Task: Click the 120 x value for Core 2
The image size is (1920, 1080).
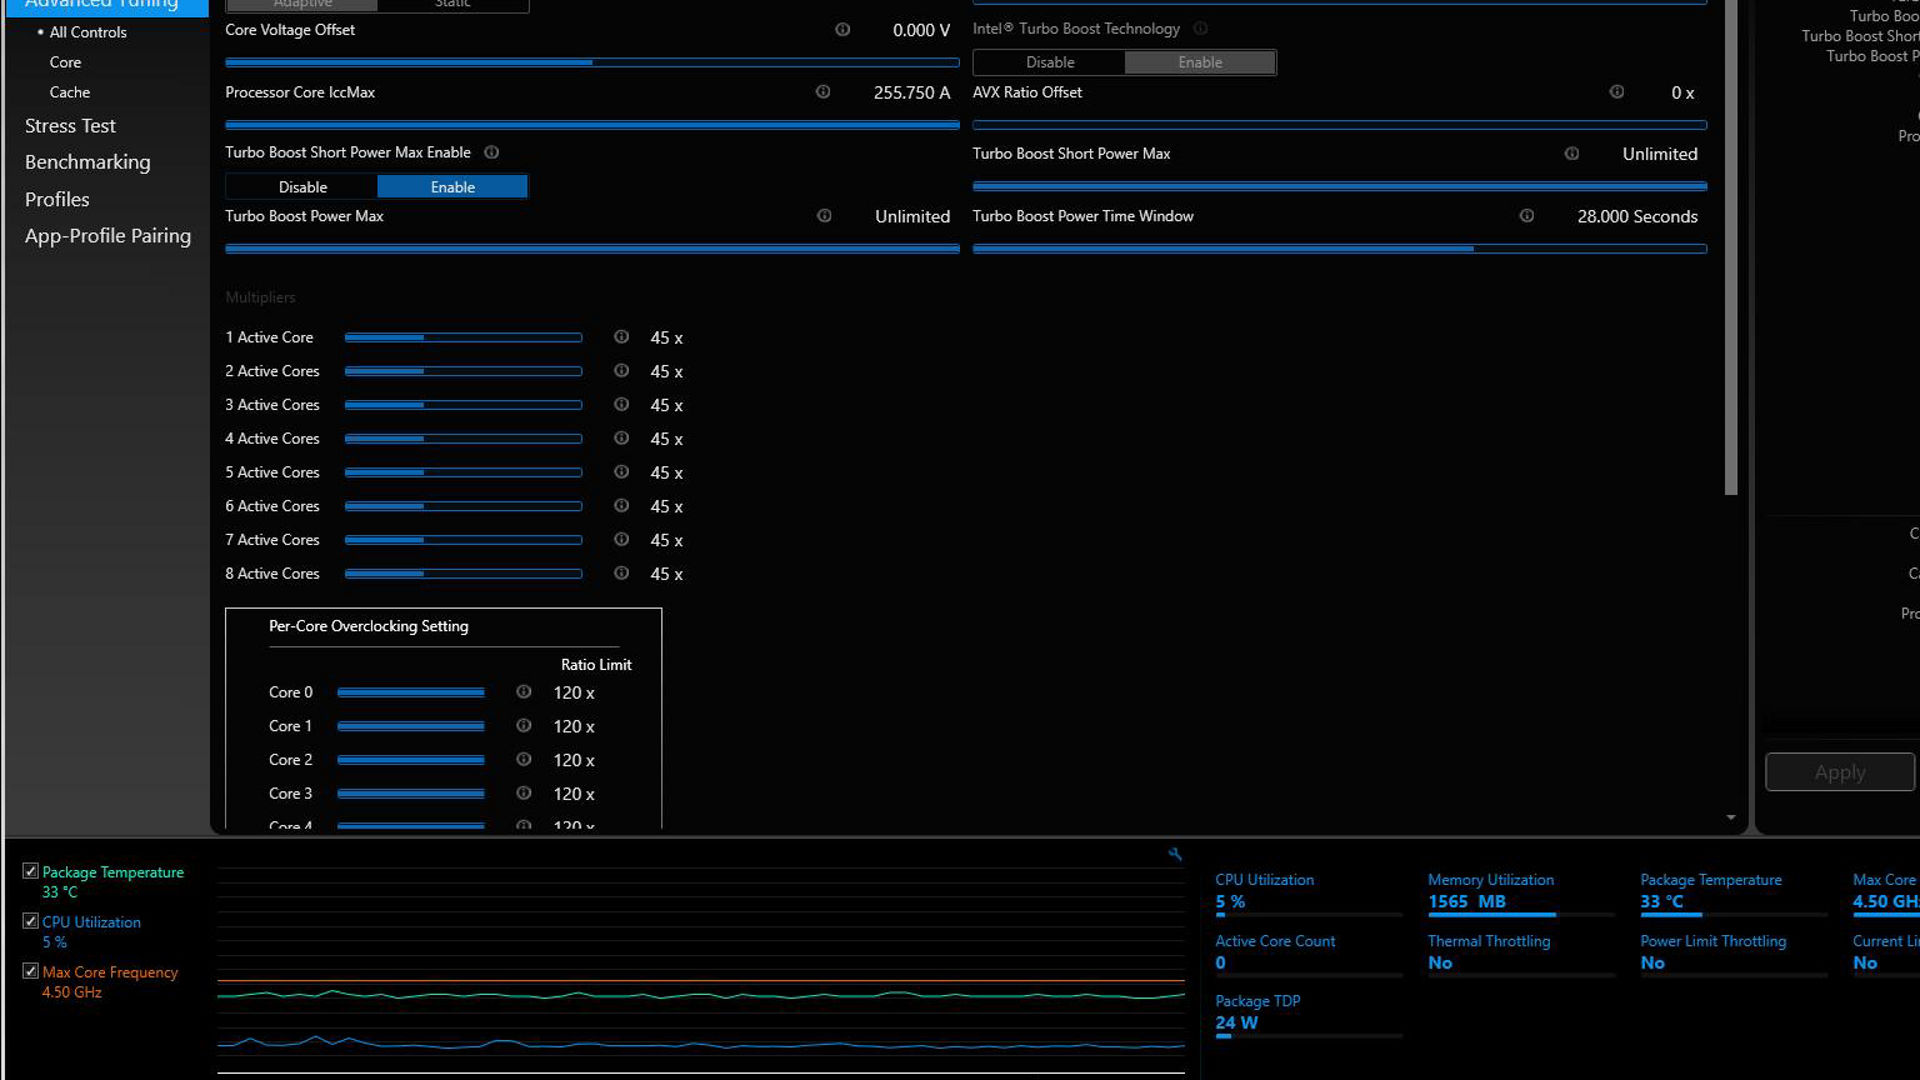Action: tap(574, 761)
